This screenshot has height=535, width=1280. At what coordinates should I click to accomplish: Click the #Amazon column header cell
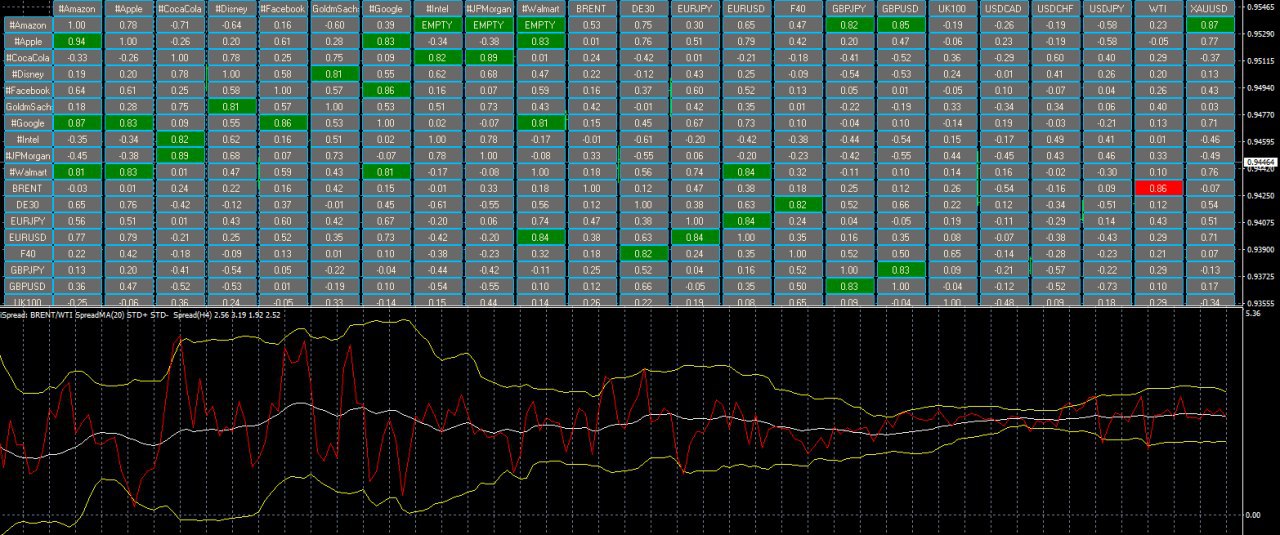click(78, 7)
